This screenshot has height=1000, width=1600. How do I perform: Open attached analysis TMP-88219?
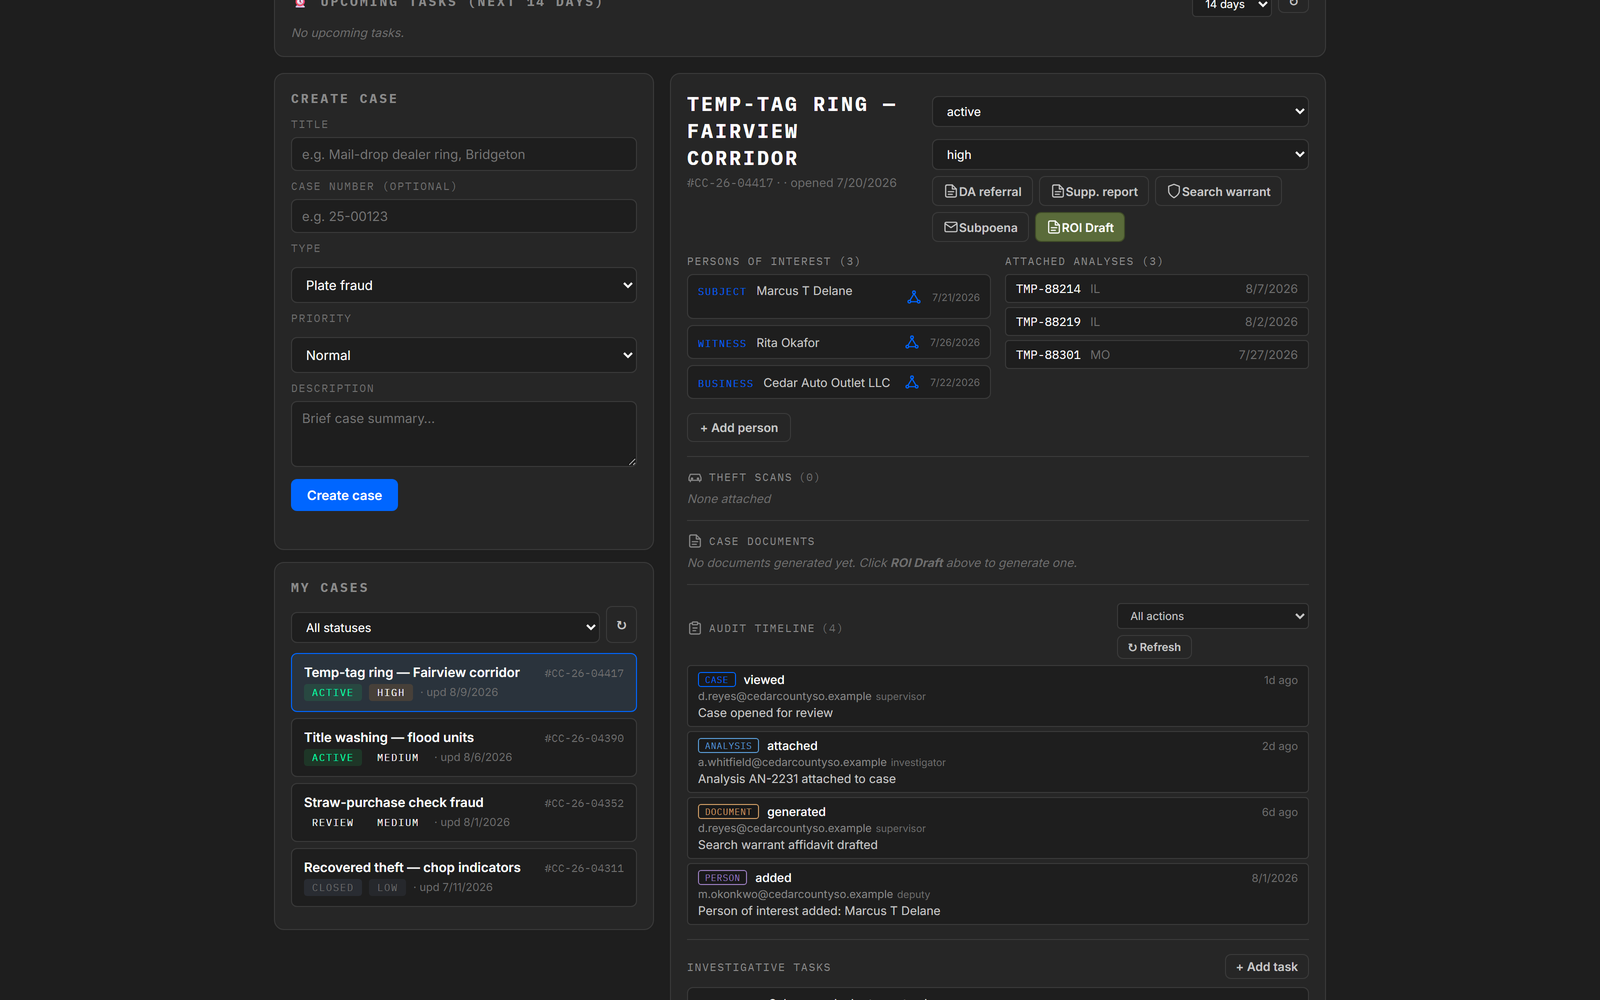pyautogui.click(x=1157, y=322)
